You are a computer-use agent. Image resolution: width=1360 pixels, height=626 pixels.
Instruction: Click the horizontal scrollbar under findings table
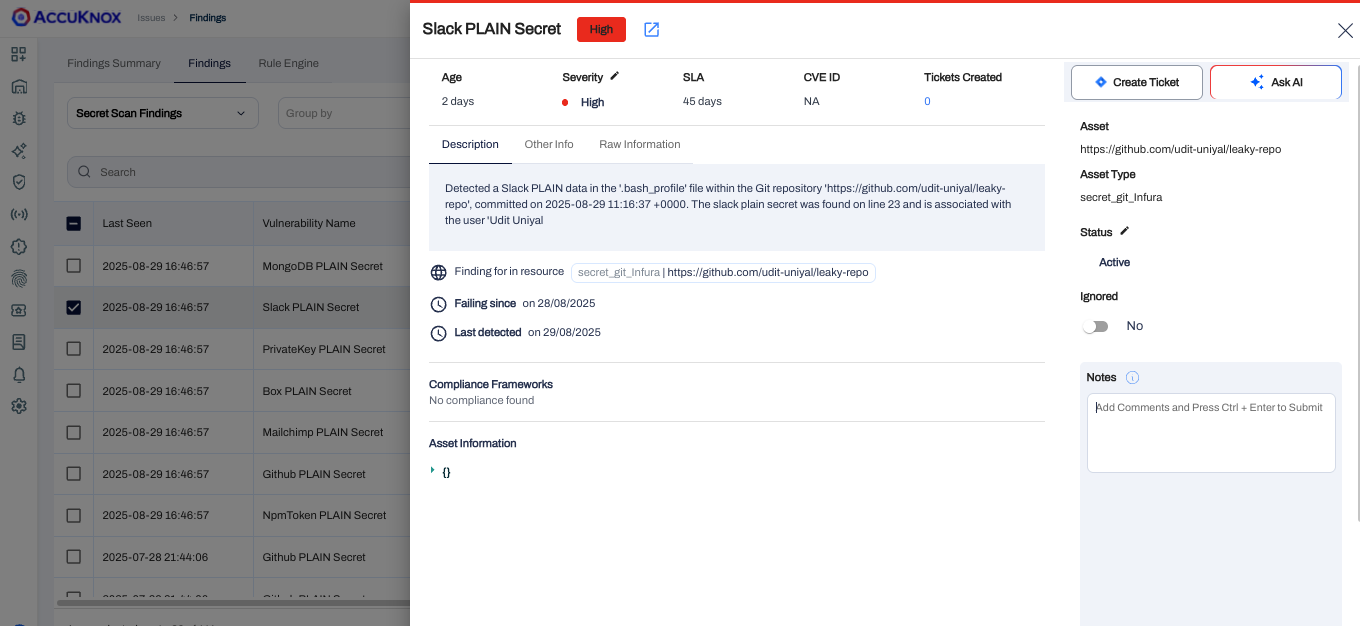230,603
